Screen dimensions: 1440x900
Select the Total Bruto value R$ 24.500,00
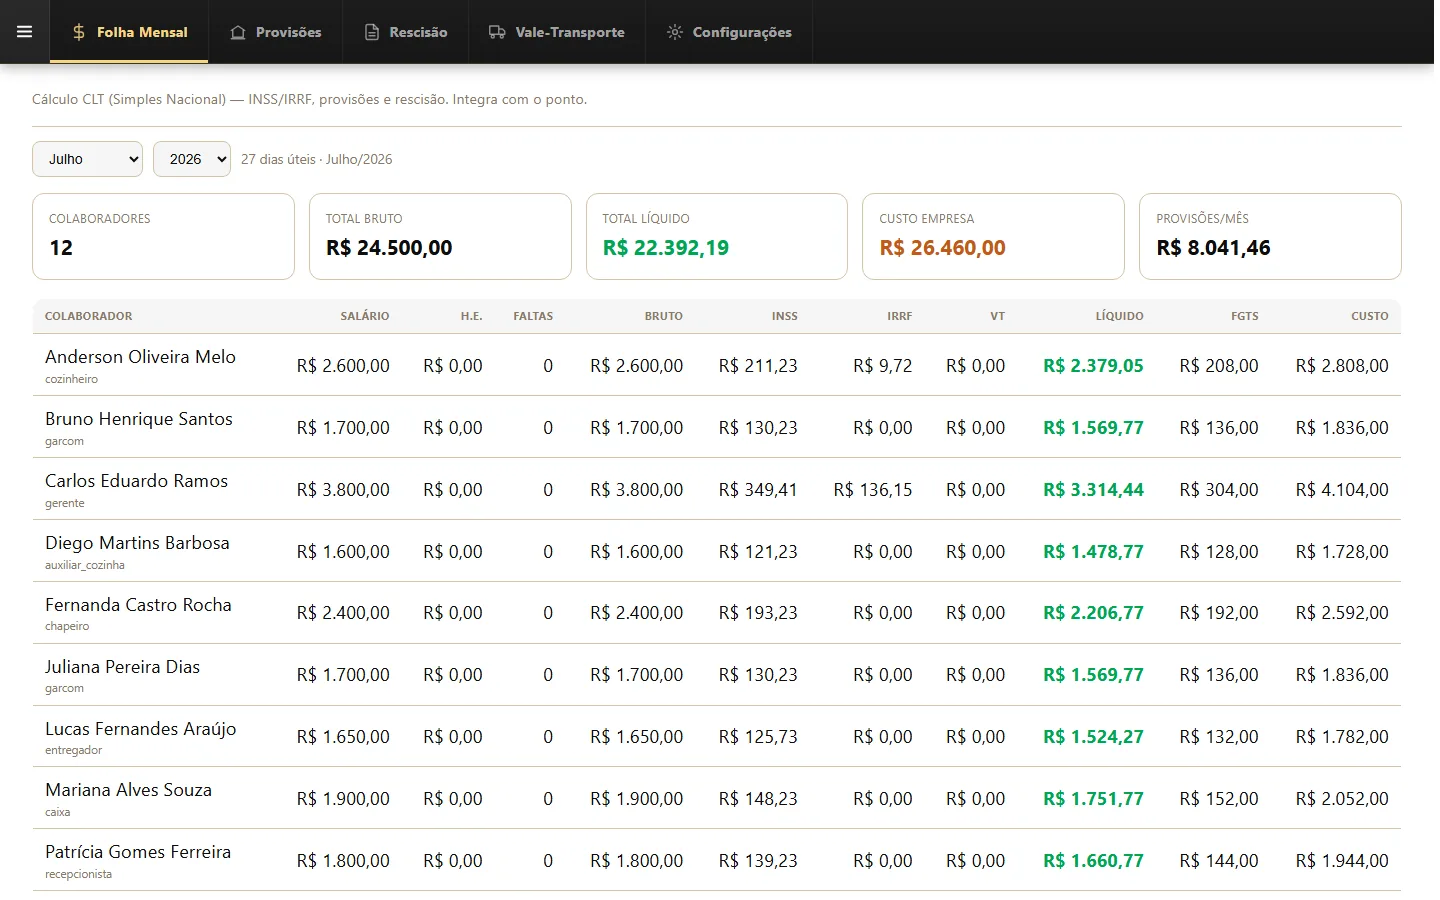(389, 248)
